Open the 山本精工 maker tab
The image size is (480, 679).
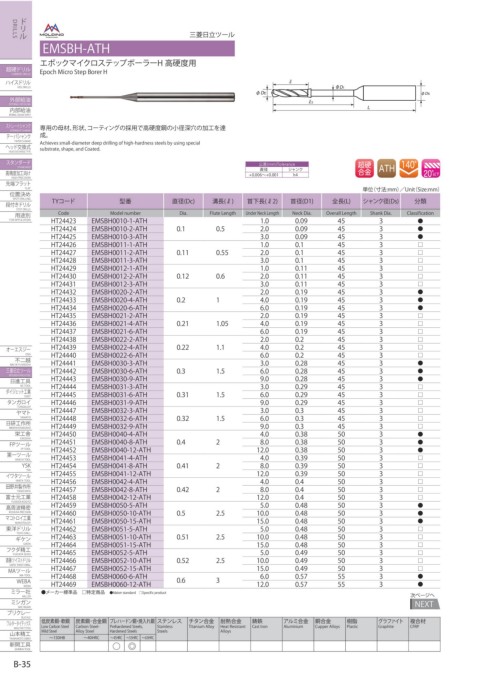tap(16, 635)
